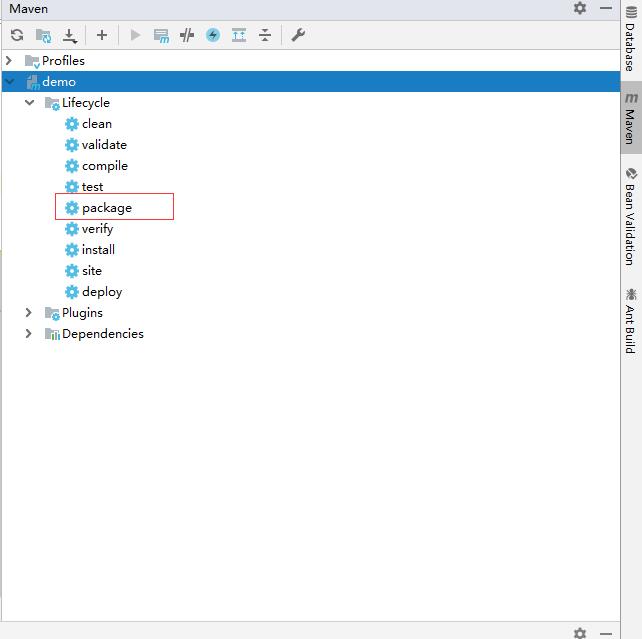Expand the Dependencies node

[29, 334]
